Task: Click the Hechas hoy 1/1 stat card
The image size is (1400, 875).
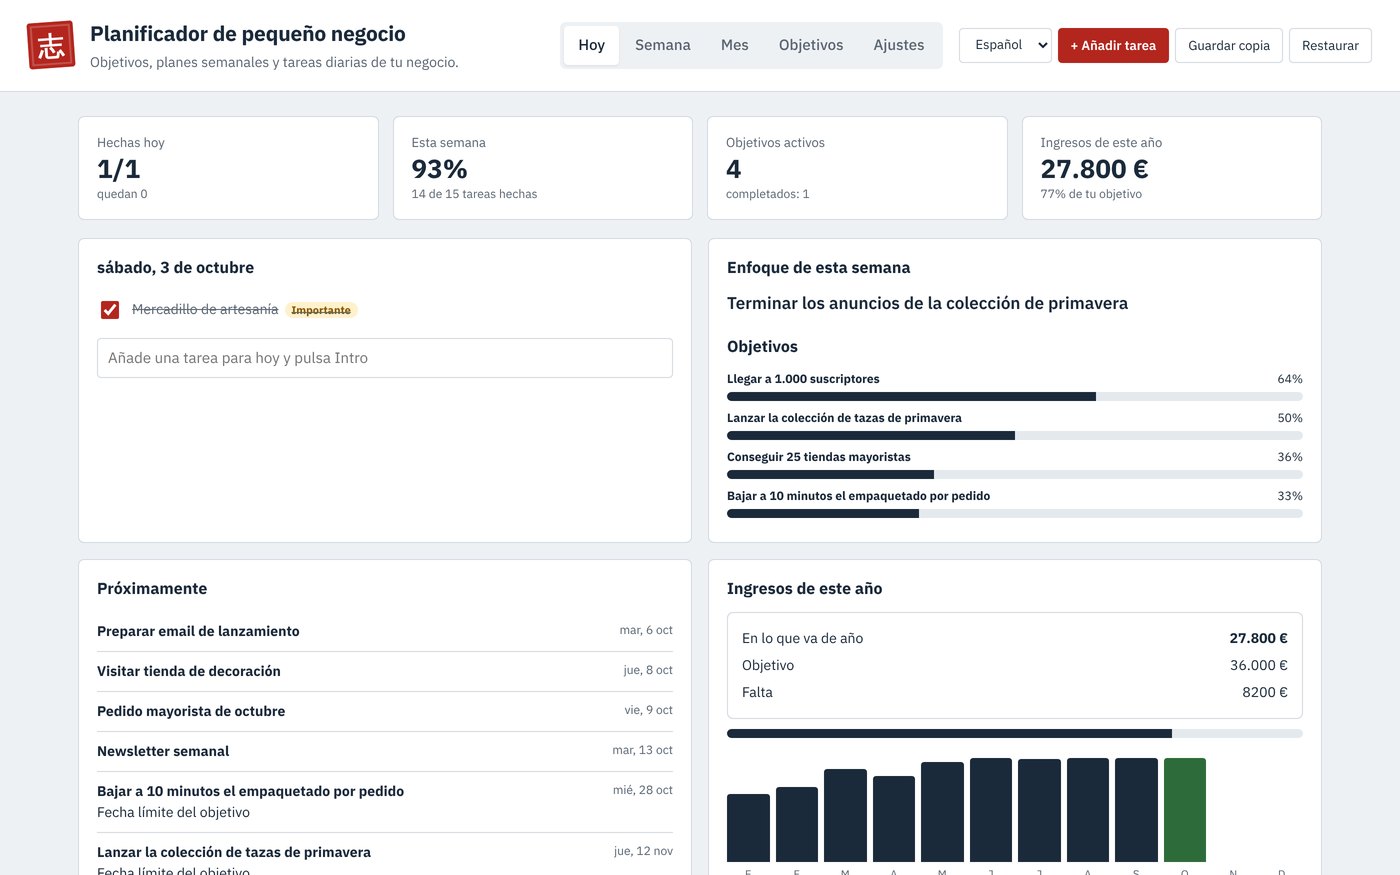Action: coord(228,168)
